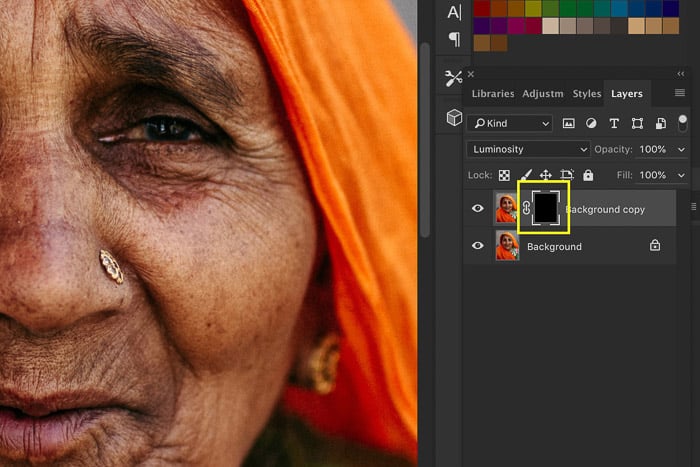Viewport: 700px width, 467px height.
Task: Click the canvas vertical scrollbar thumb
Action: 425,139
